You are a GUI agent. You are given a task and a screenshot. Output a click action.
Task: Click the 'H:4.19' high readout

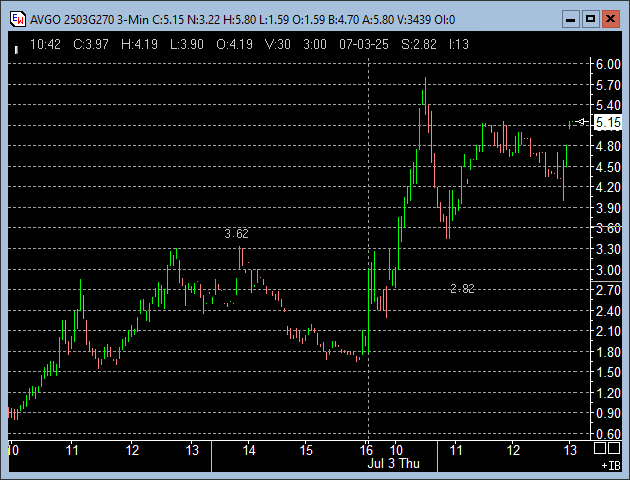[139, 44]
